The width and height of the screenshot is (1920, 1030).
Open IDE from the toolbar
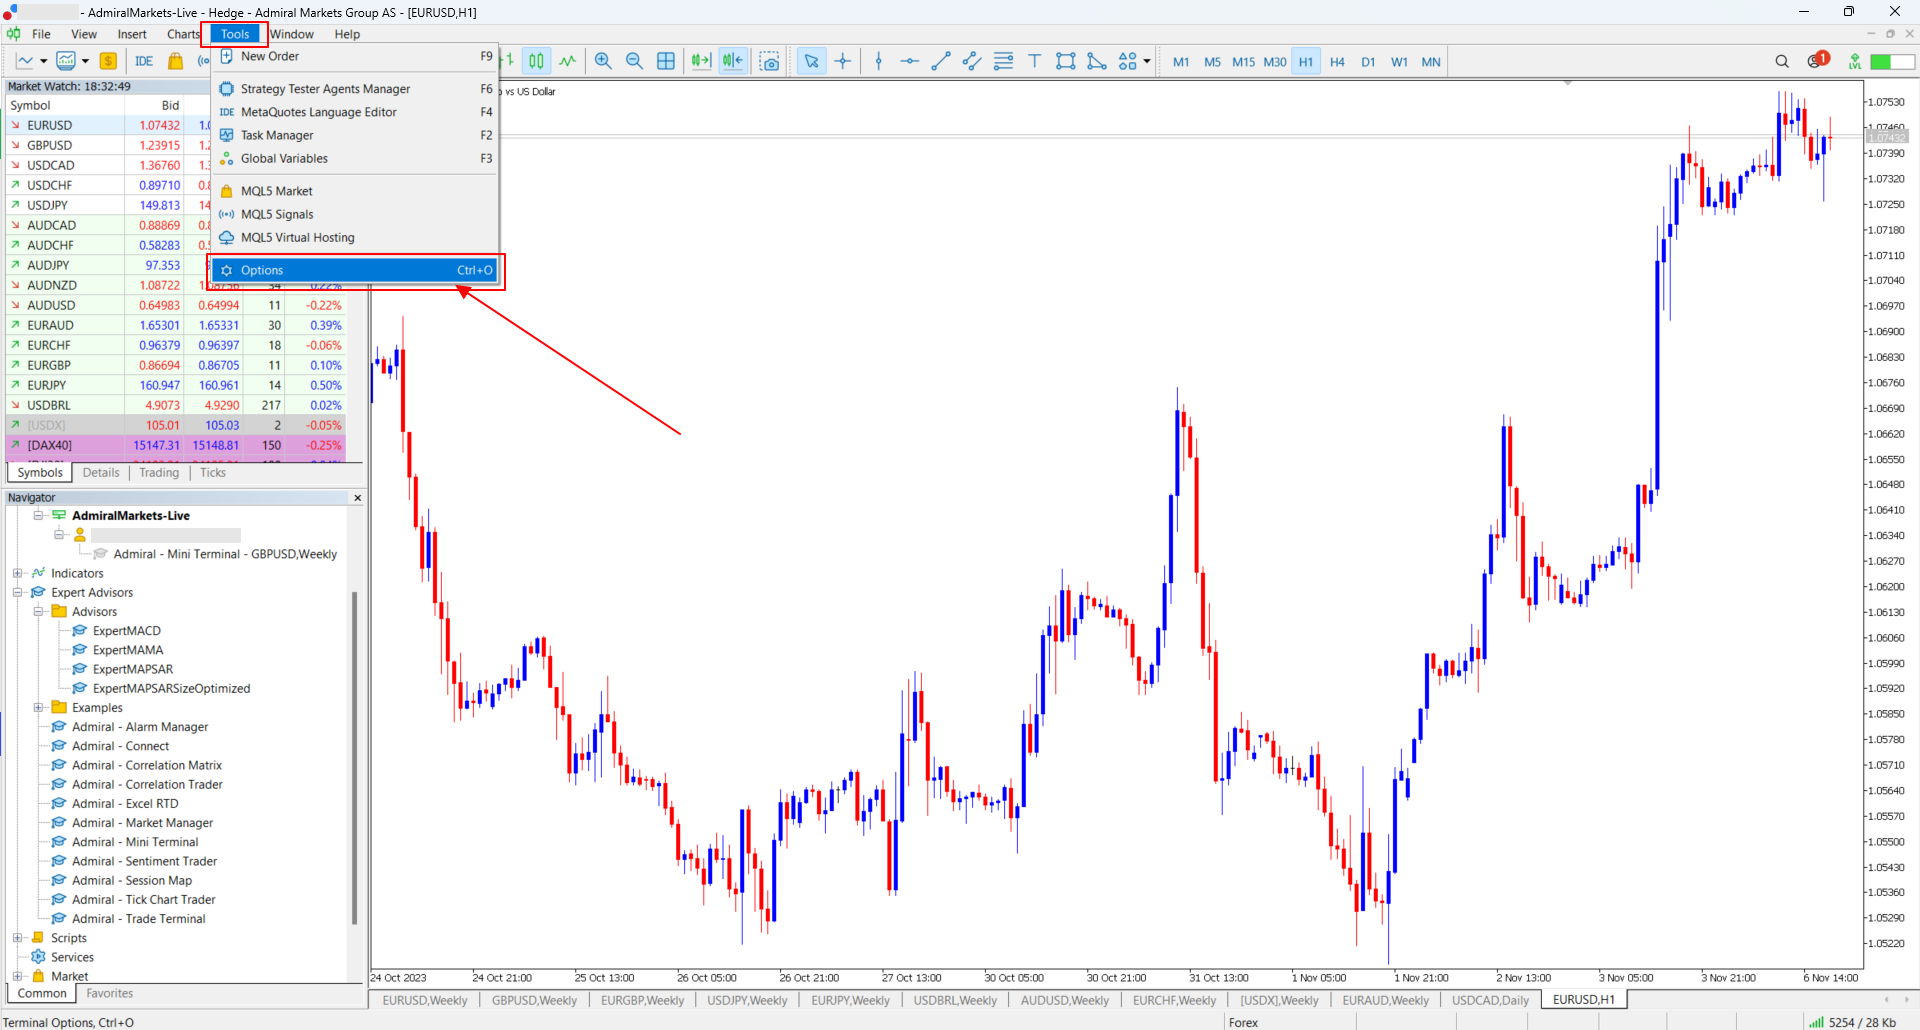144,61
